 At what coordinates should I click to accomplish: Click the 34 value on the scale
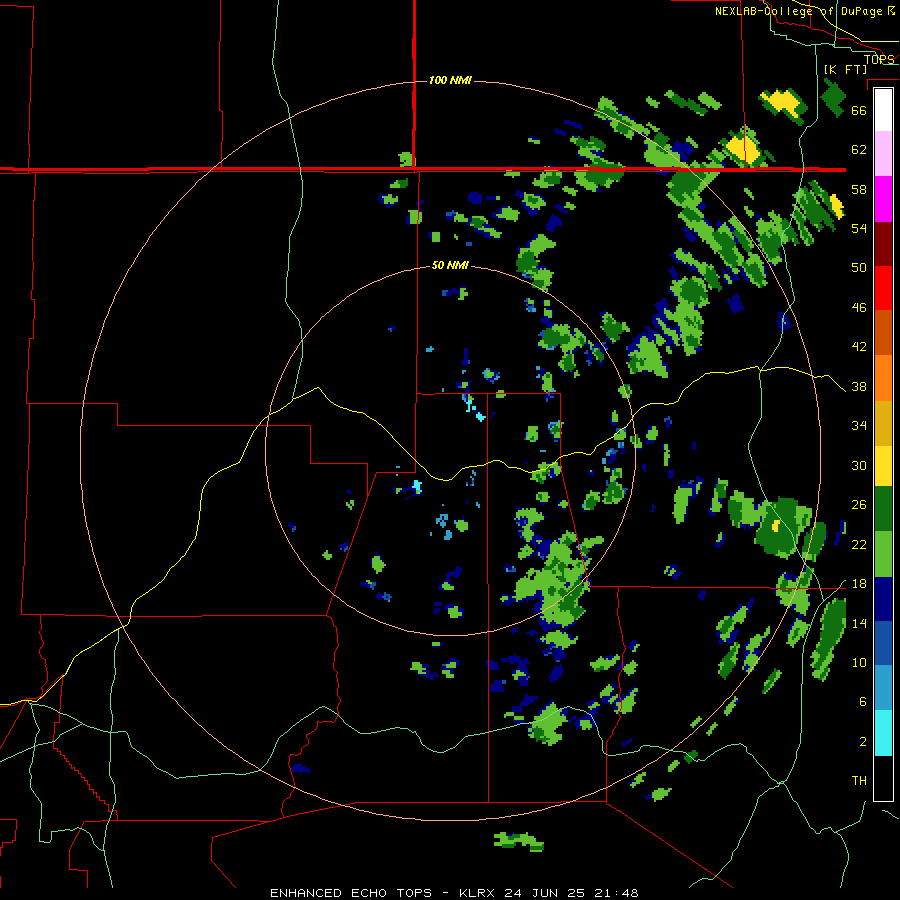point(859,426)
